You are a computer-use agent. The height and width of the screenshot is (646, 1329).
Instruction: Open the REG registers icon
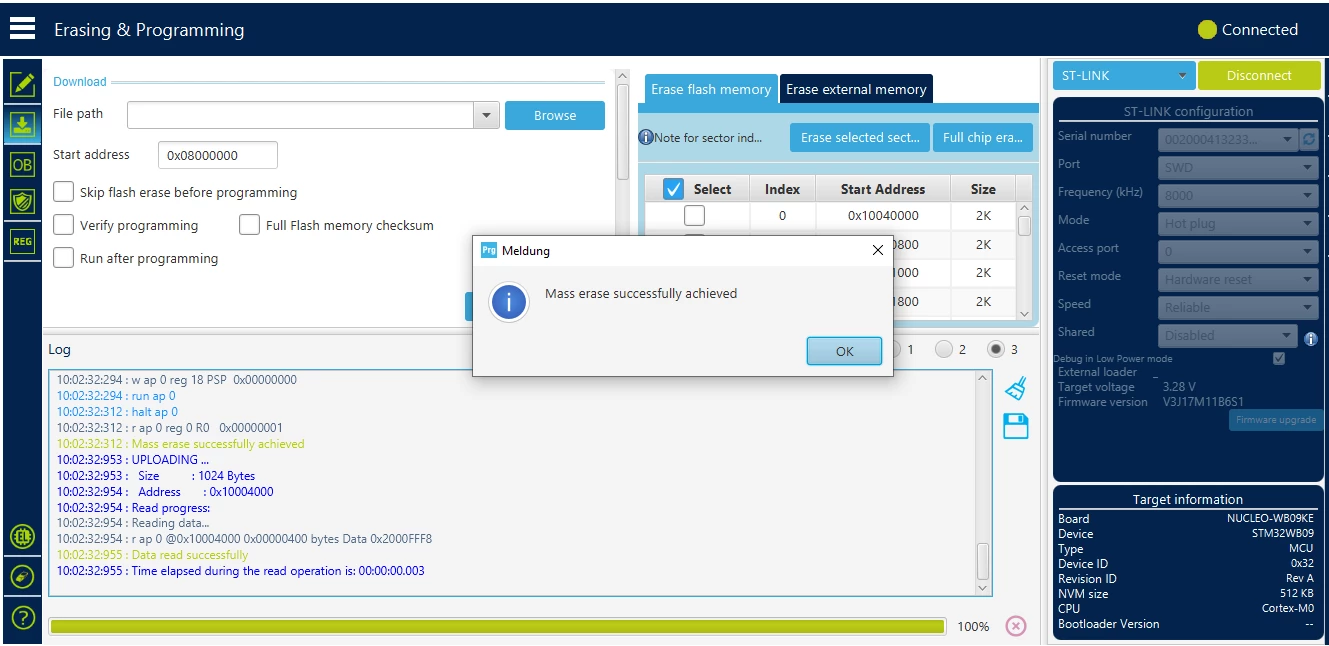(22, 240)
